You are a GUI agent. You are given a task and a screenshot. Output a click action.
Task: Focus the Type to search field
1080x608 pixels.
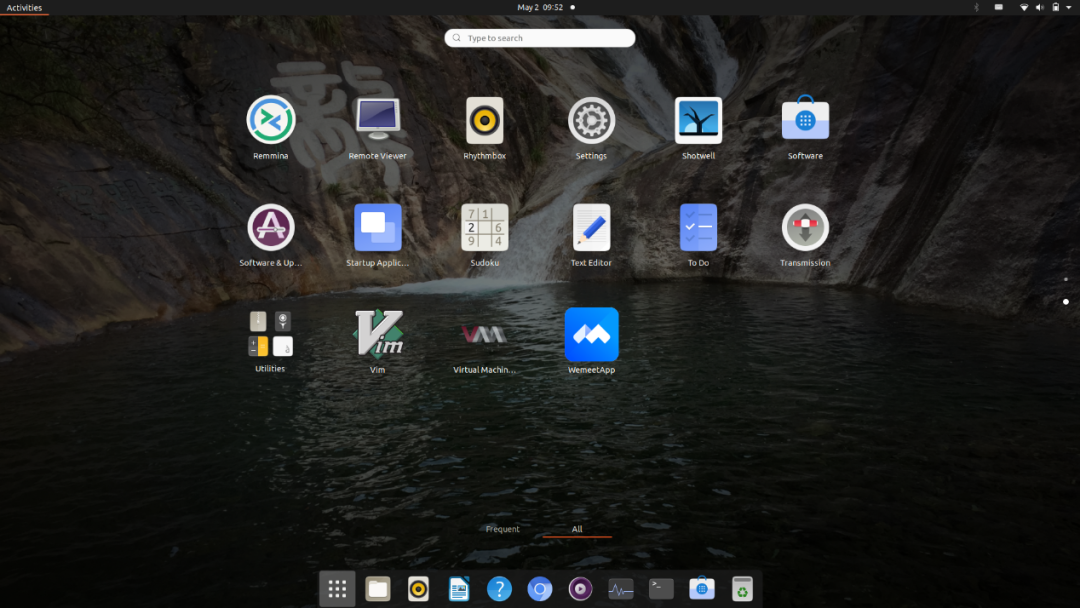coord(540,38)
